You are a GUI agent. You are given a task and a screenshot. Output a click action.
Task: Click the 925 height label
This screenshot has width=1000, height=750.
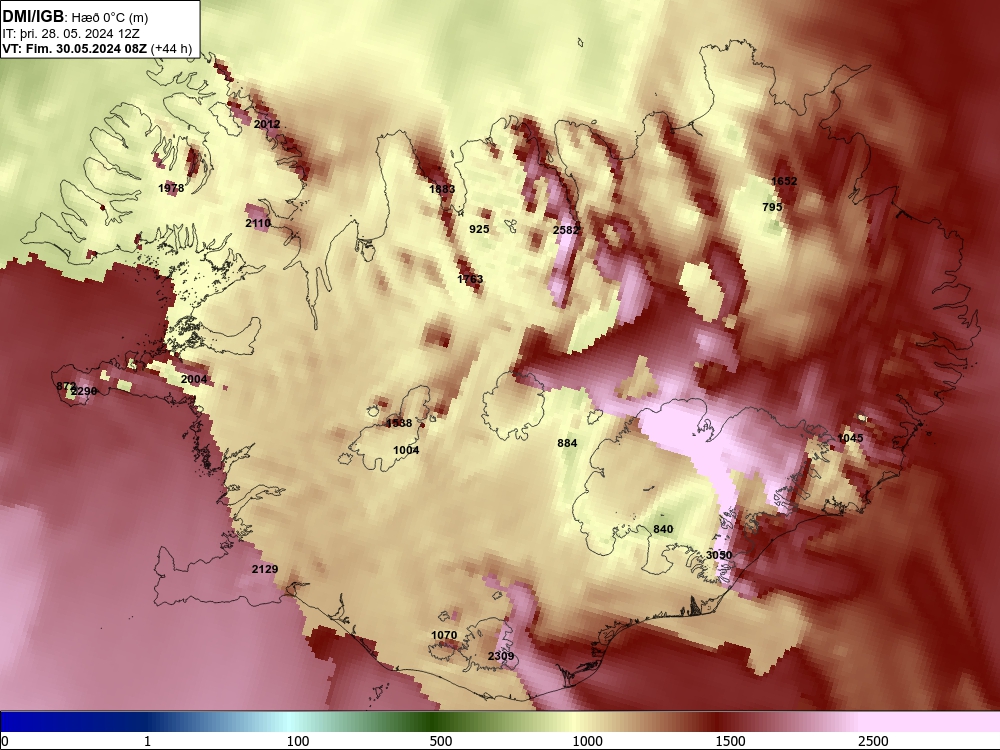[479, 229]
